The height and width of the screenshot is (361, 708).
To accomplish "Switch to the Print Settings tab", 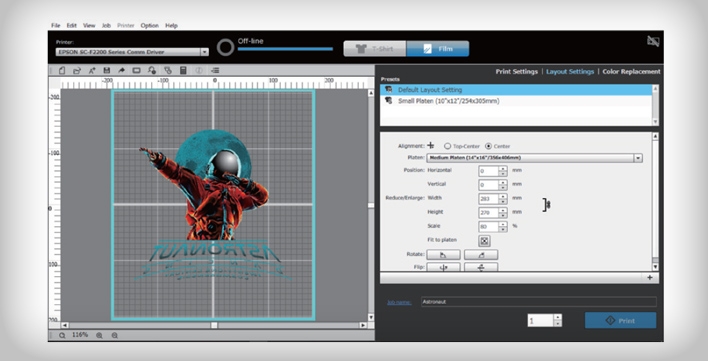I will (x=517, y=72).
